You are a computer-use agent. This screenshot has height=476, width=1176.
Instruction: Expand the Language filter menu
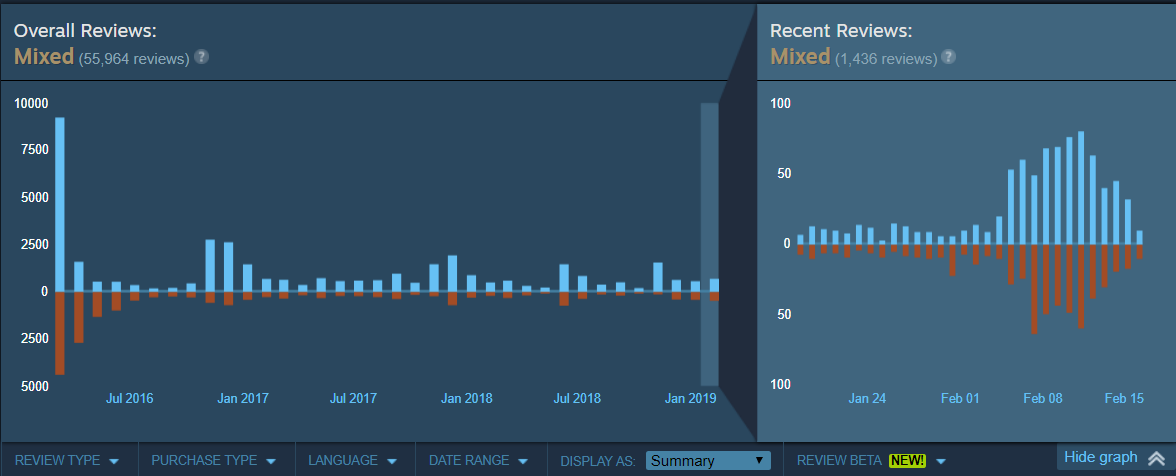tap(352, 460)
